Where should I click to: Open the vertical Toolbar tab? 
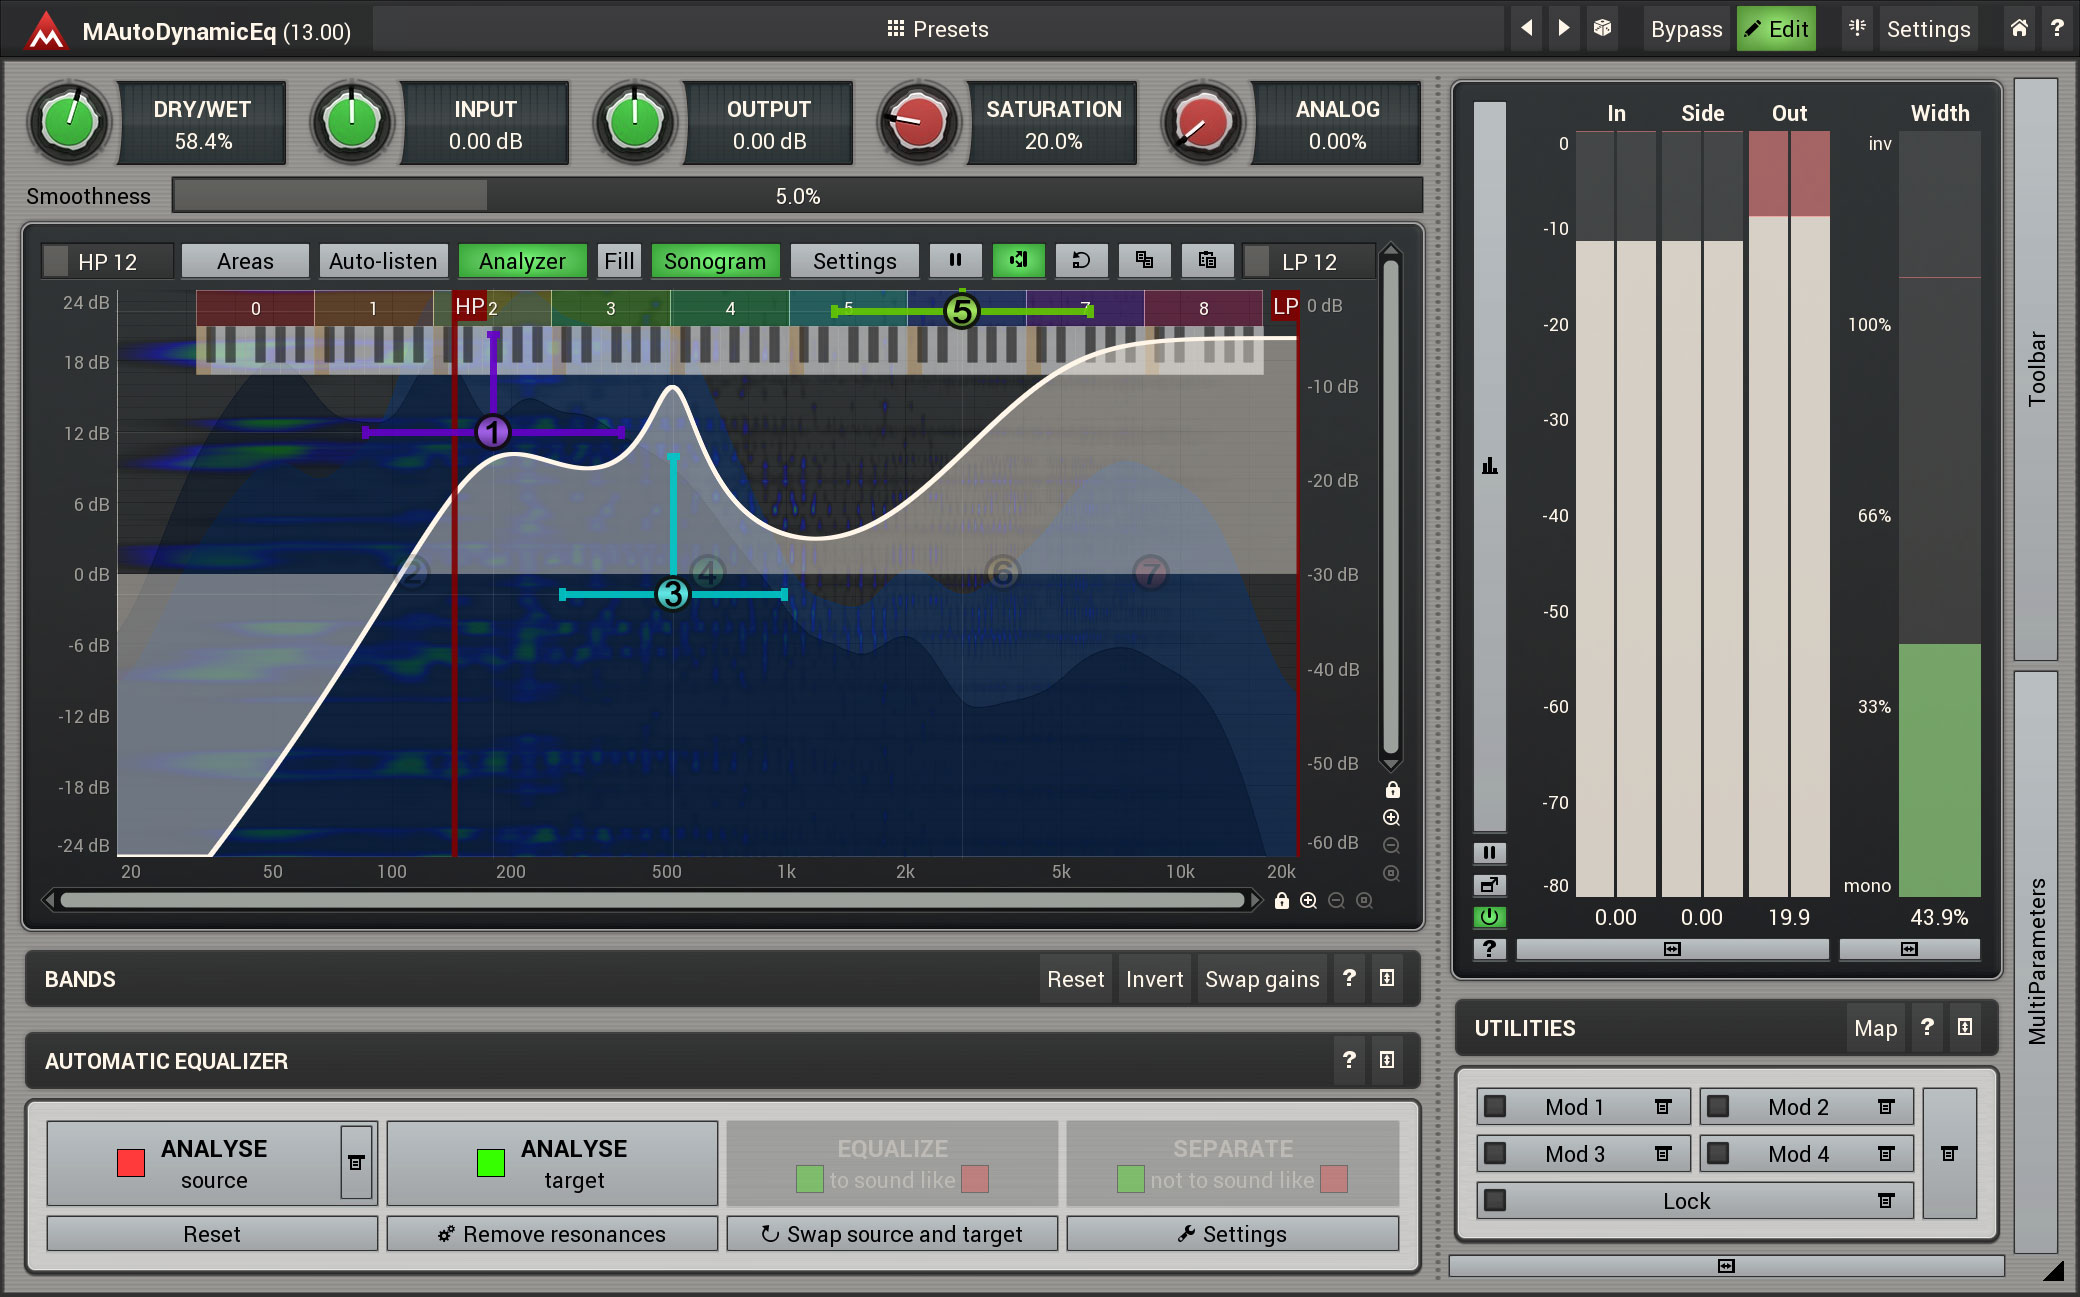(2035, 368)
